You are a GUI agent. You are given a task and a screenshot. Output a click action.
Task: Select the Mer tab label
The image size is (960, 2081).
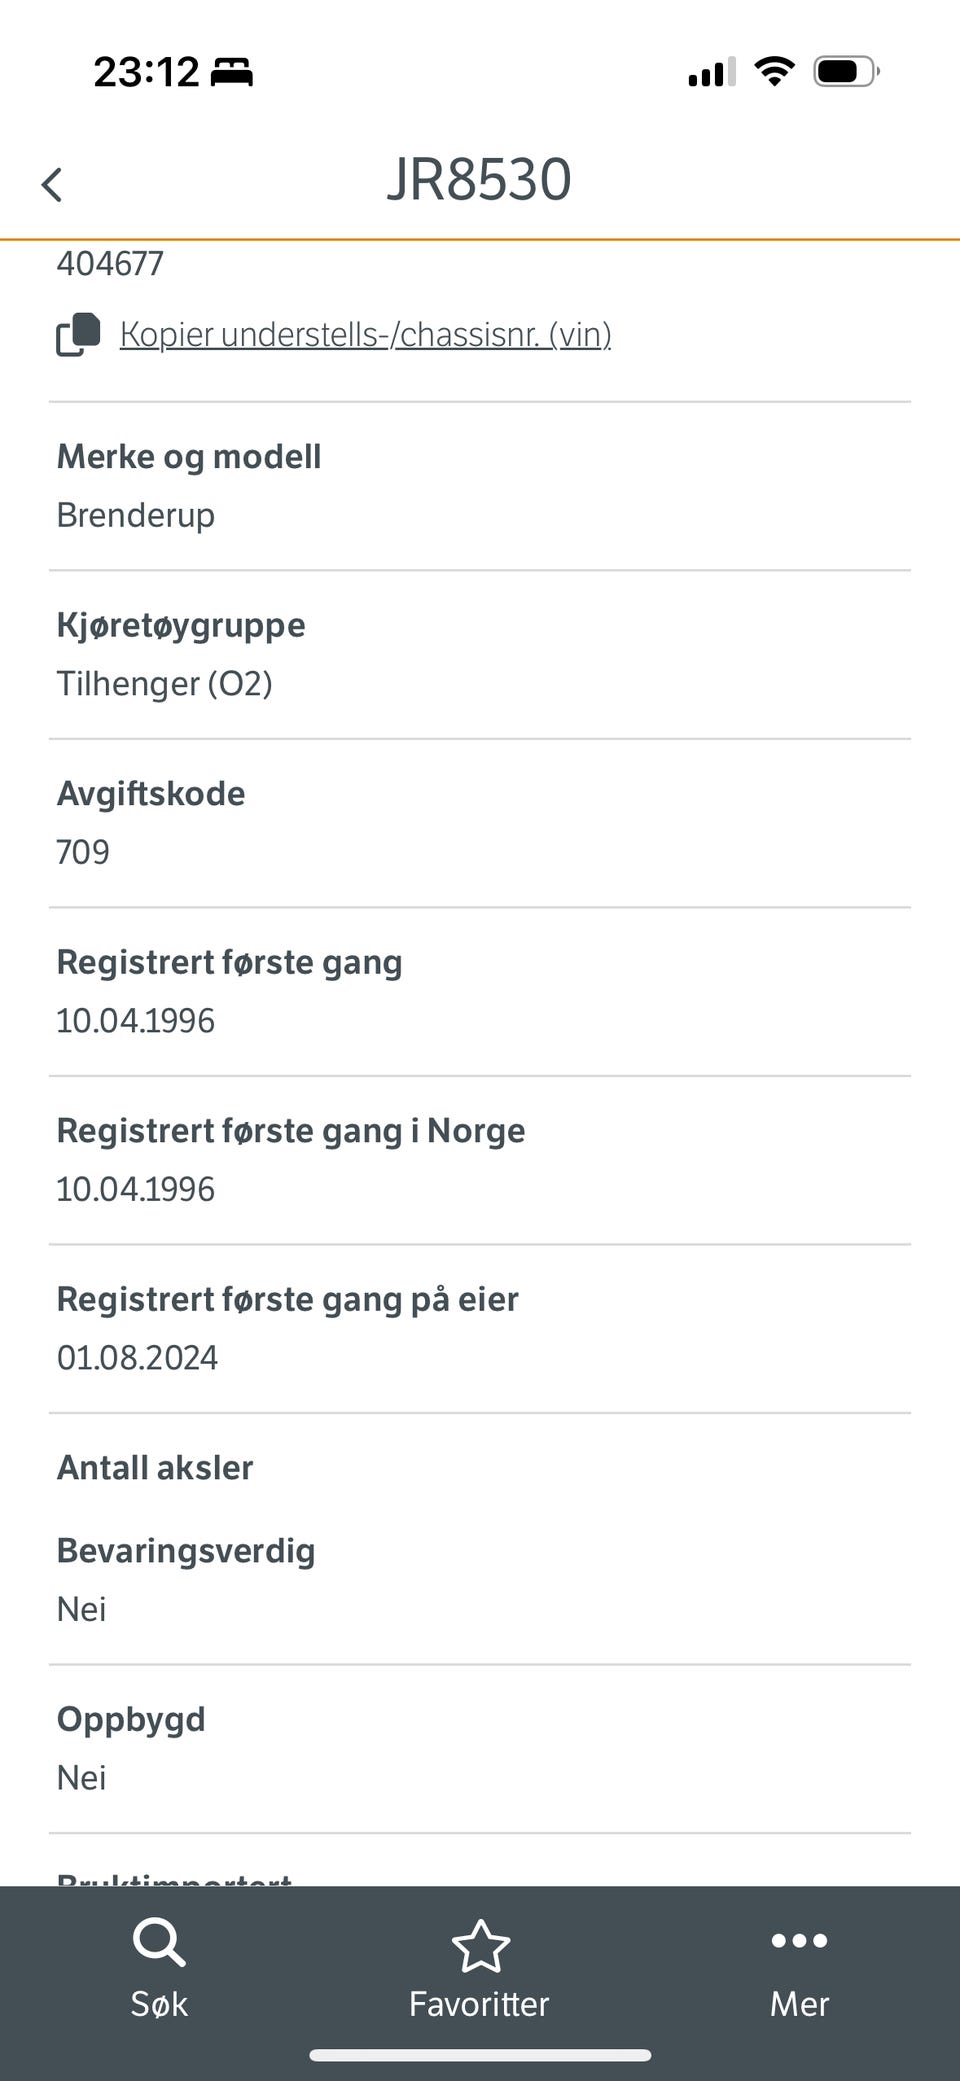pos(799,2004)
